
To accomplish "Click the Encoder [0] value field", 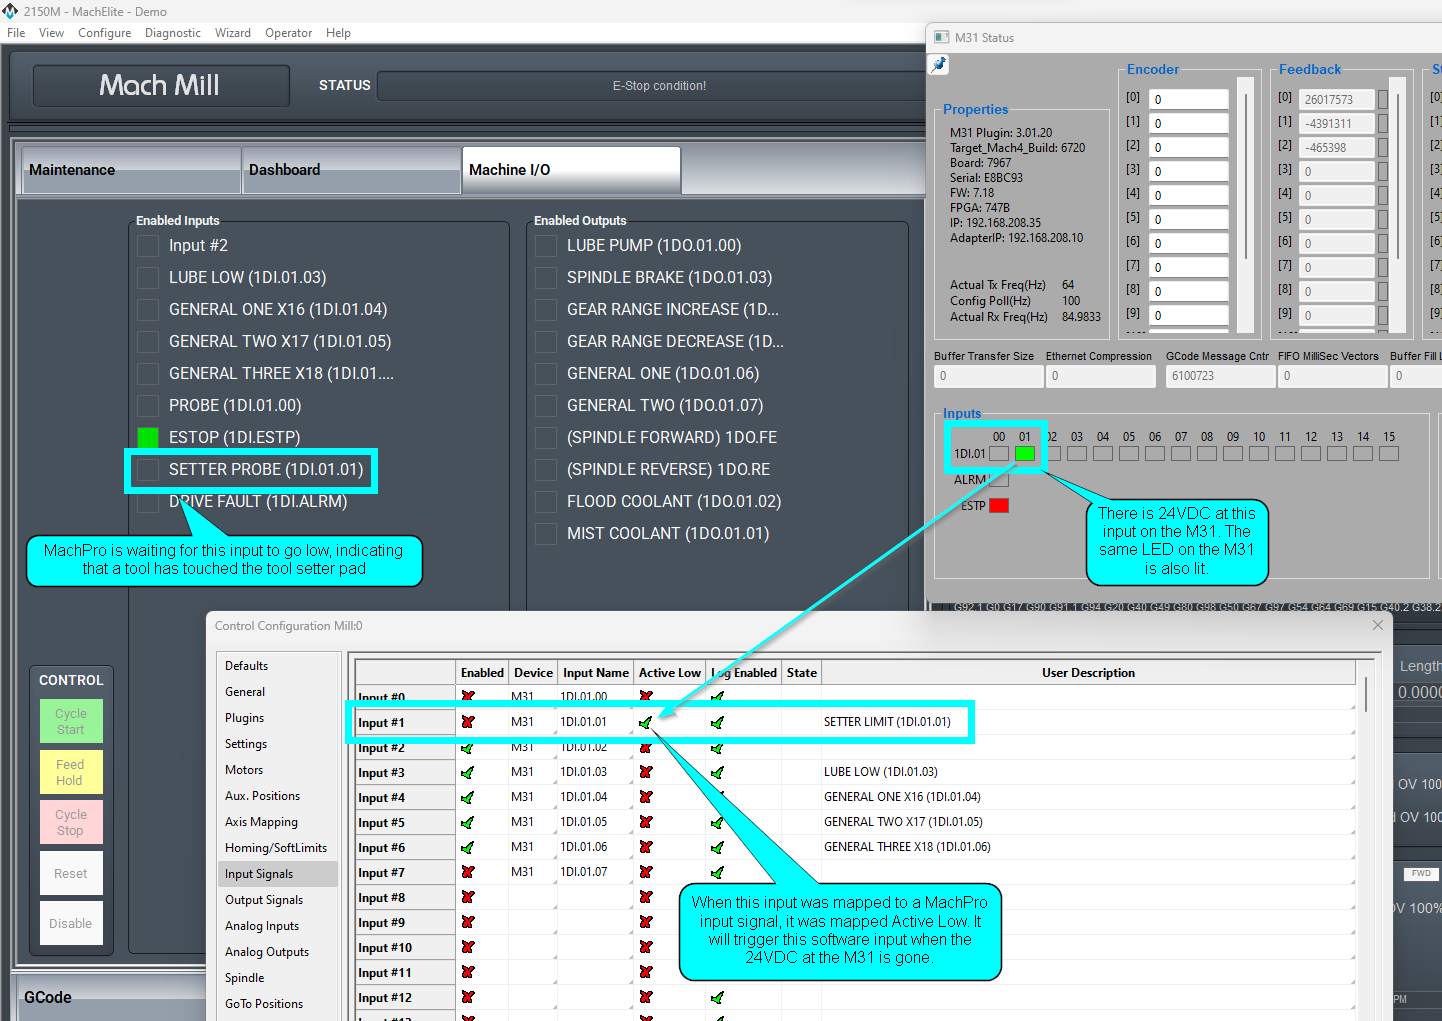I will (x=1188, y=99).
